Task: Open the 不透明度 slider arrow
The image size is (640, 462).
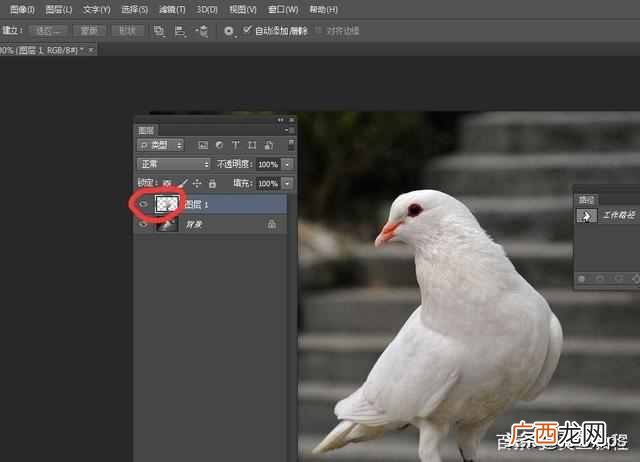Action: point(287,164)
